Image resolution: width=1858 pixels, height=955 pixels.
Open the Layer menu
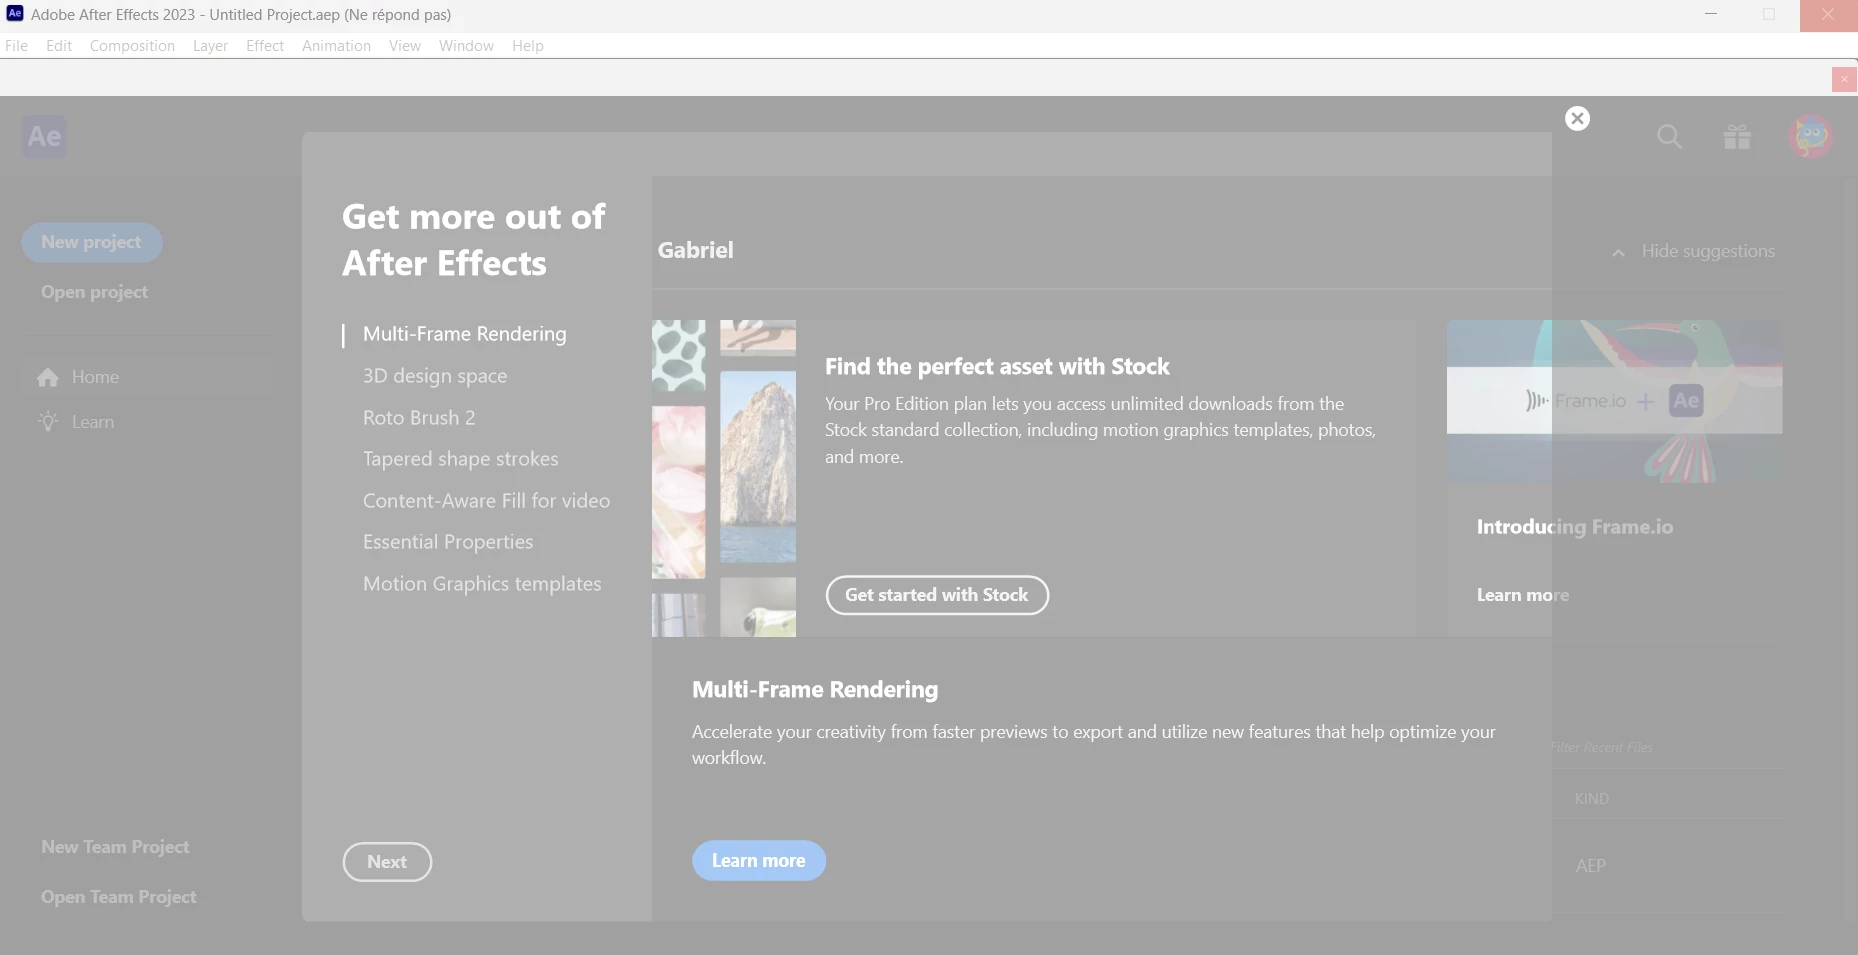[210, 46]
